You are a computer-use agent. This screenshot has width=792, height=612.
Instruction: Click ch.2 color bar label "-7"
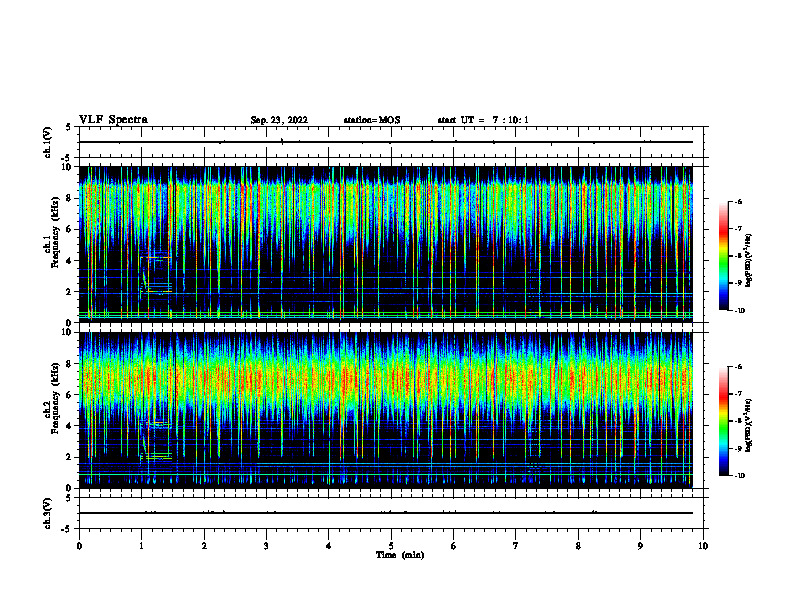point(738,394)
